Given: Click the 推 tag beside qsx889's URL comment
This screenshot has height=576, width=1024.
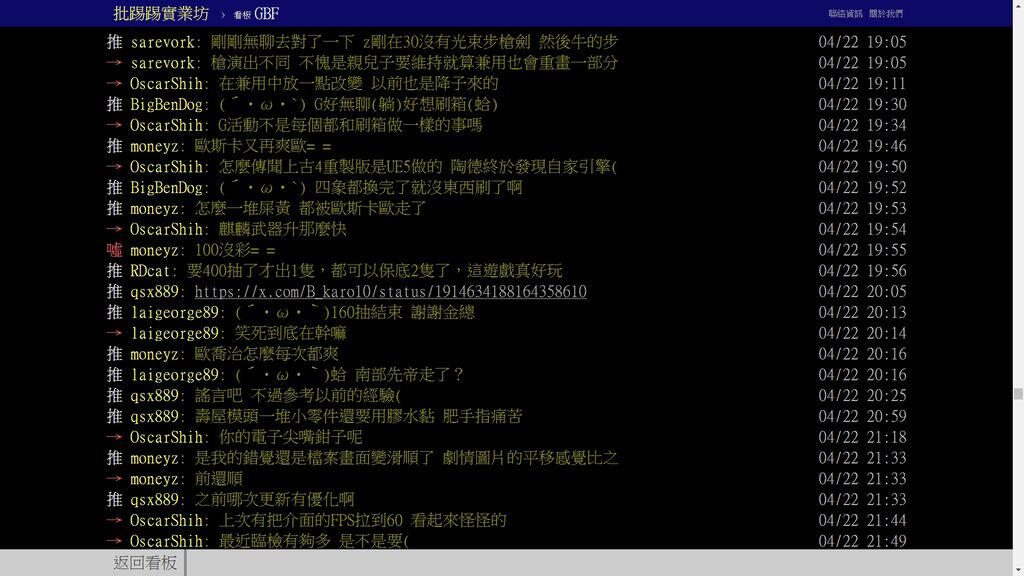Looking at the screenshot, I should coord(115,292).
